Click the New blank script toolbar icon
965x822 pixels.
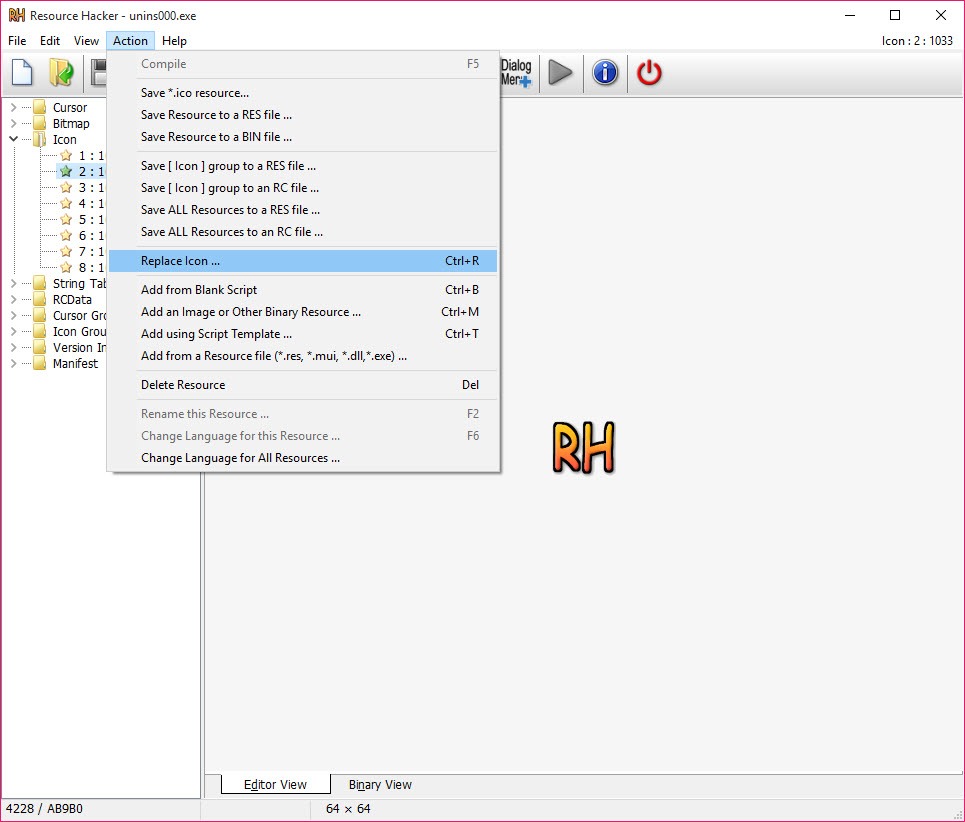point(22,73)
